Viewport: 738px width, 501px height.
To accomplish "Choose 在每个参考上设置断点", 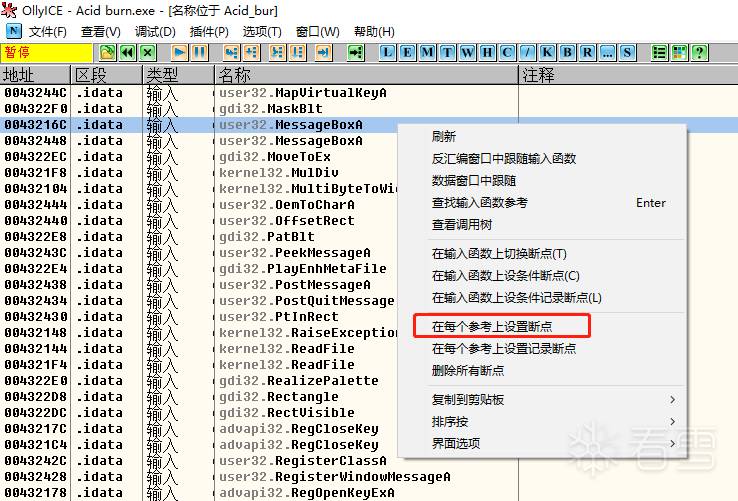I will click(542, 326).
